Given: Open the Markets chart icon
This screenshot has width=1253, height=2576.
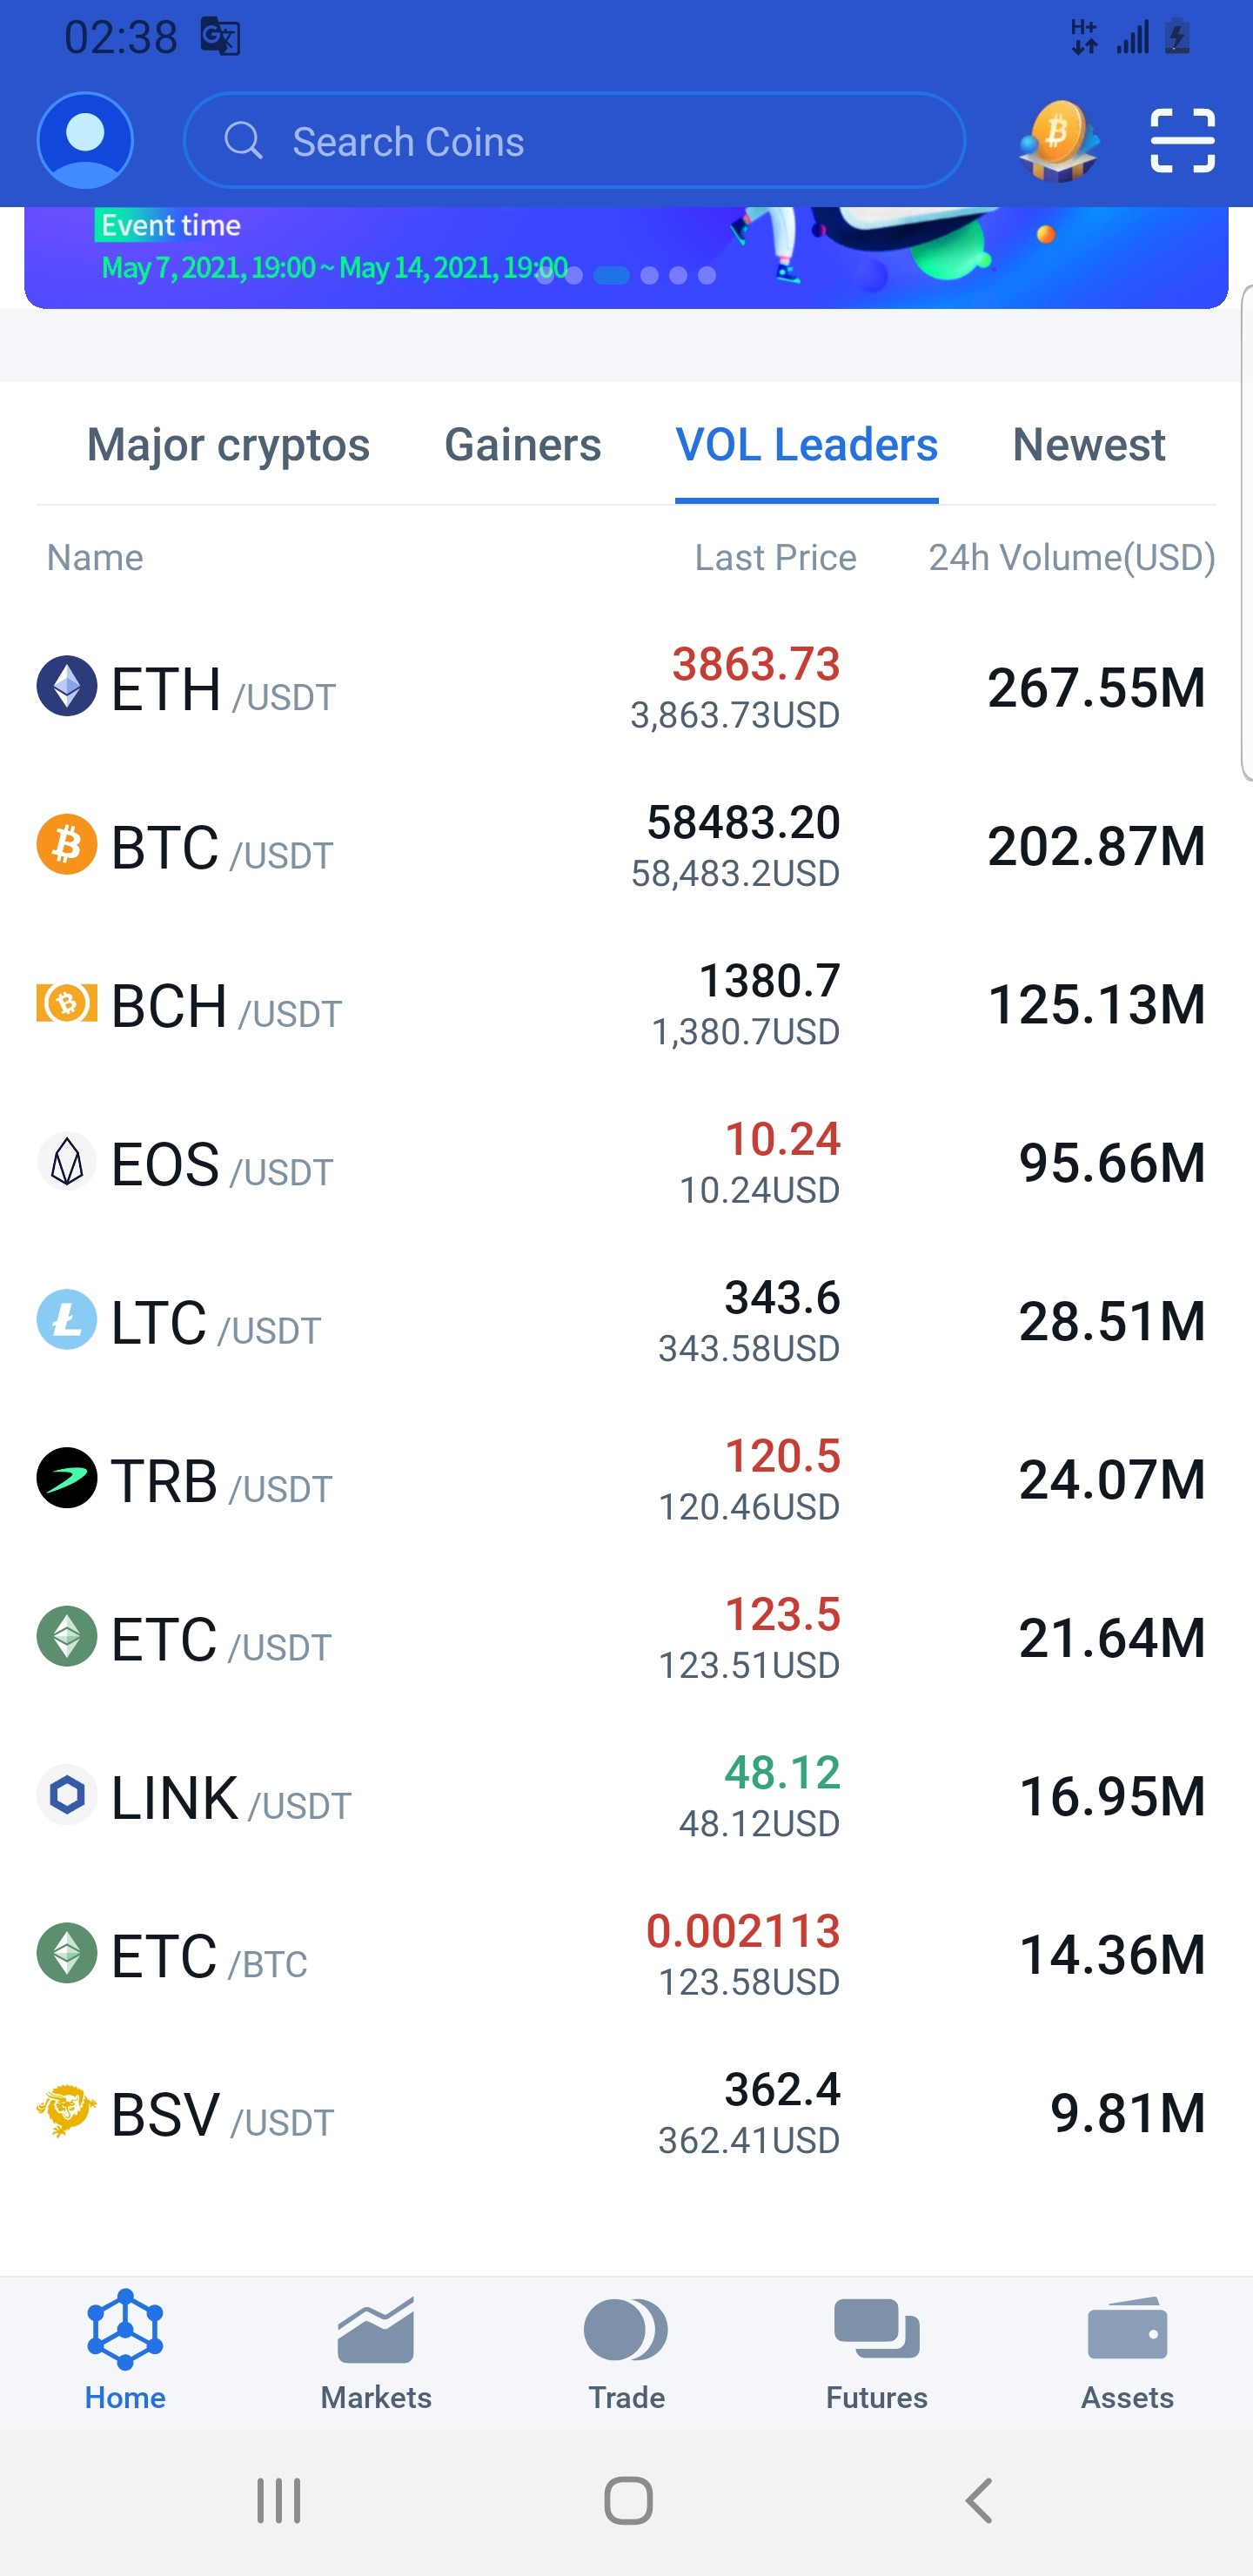Looking at the screenshot, I should click(x=376, y=2330).
